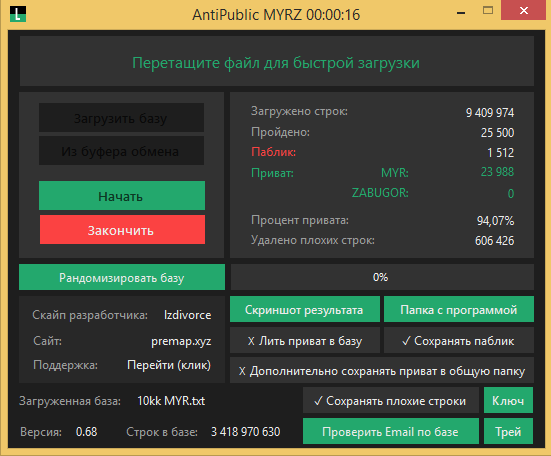Open the Перейти (клик) support link
Viewport: 551px width, 456px height.
(169, 365)
